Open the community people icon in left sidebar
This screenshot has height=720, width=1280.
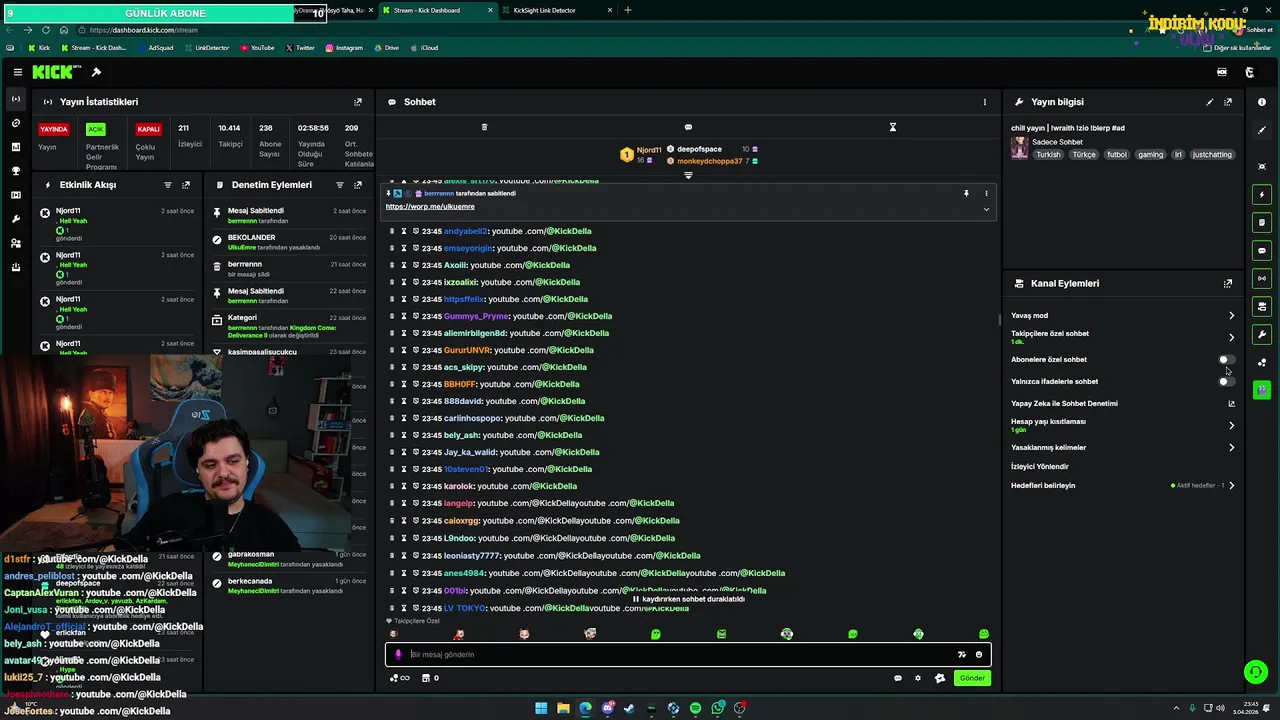point(15,243)
